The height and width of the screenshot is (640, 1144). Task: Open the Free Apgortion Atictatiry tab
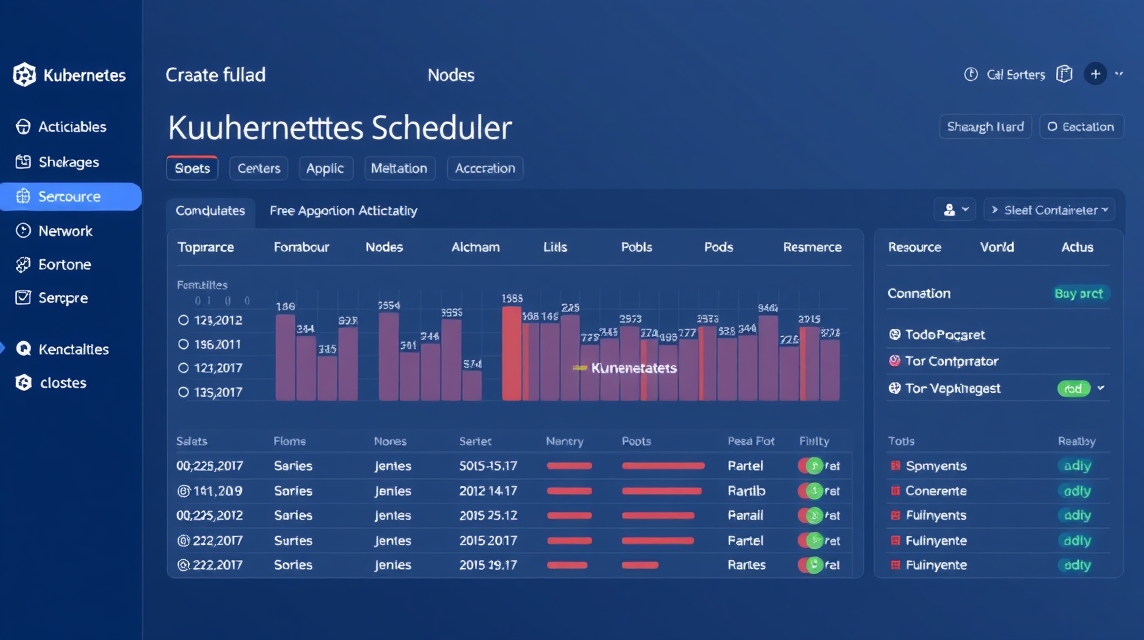tap(343, 211)
